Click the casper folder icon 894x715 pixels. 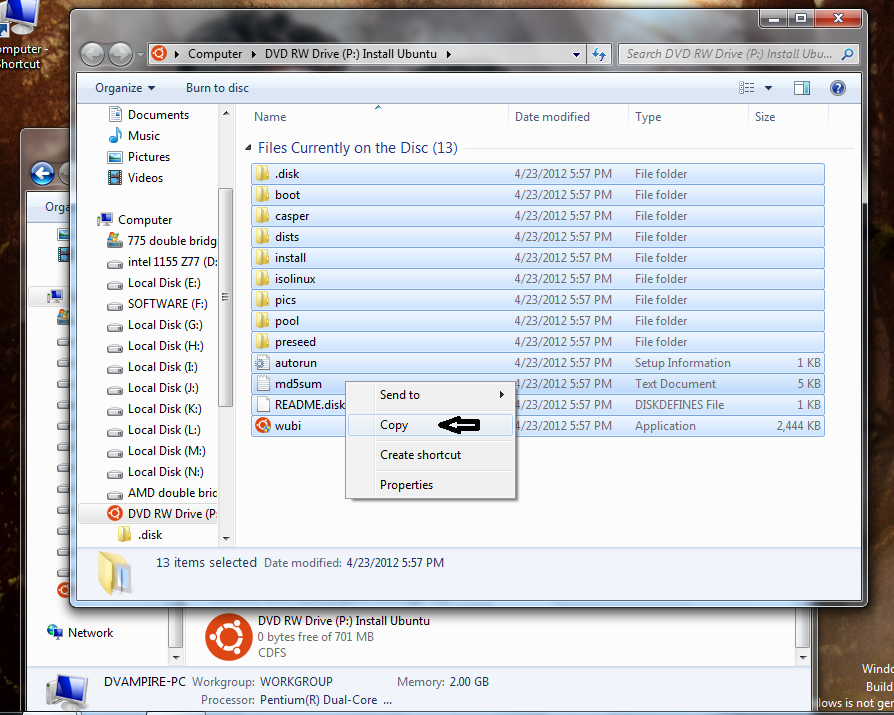click(262, 216)
